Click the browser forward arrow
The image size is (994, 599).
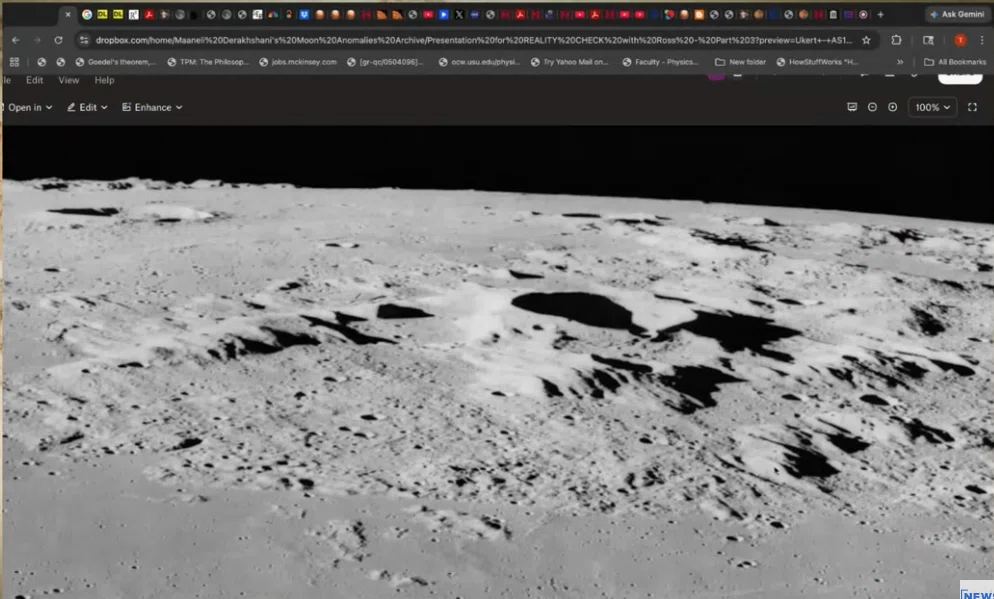(x=37, y=40)
